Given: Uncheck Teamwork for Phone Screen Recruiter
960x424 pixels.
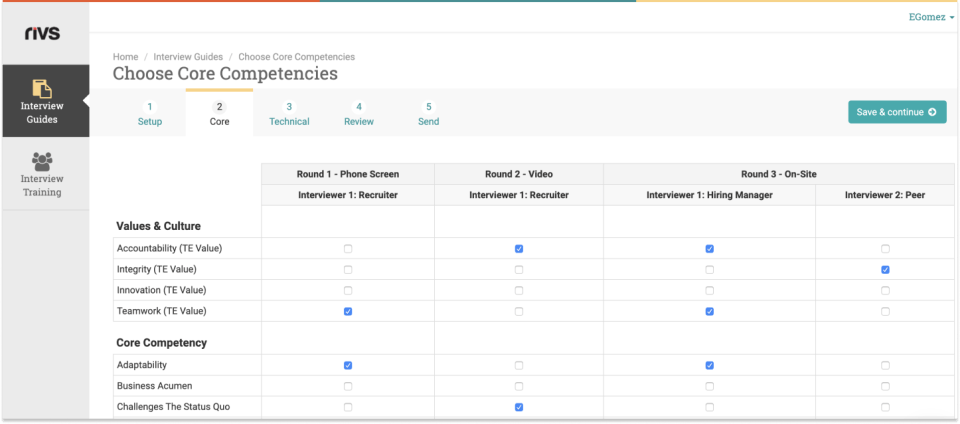Looking at the screenshot, I should (x=348, y=312).
